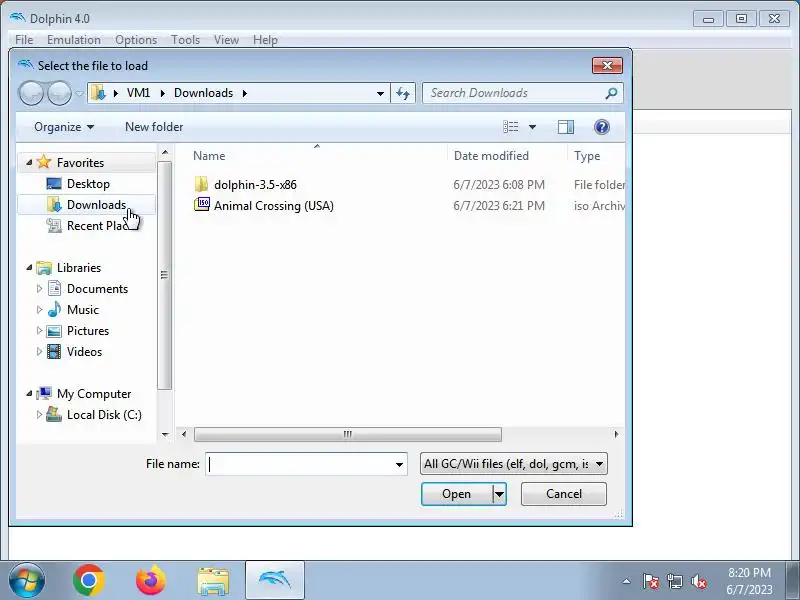Open the Open button split arrow
This screenshot has width=800, height=600.
[499, 494]
